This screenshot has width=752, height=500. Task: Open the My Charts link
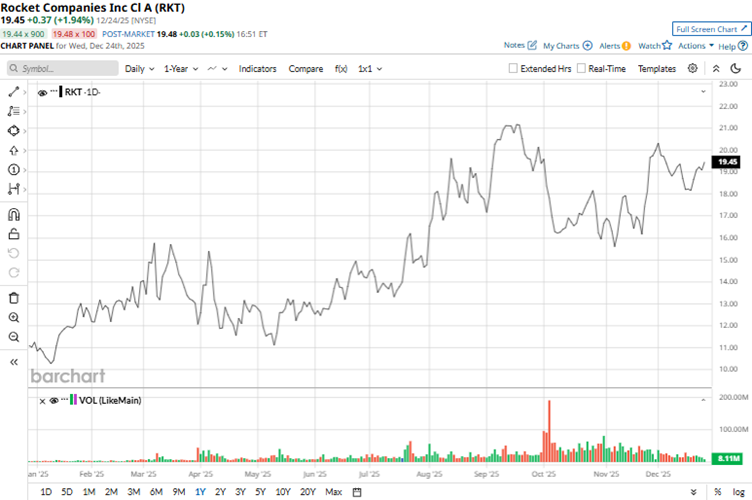tap(561, 46)
